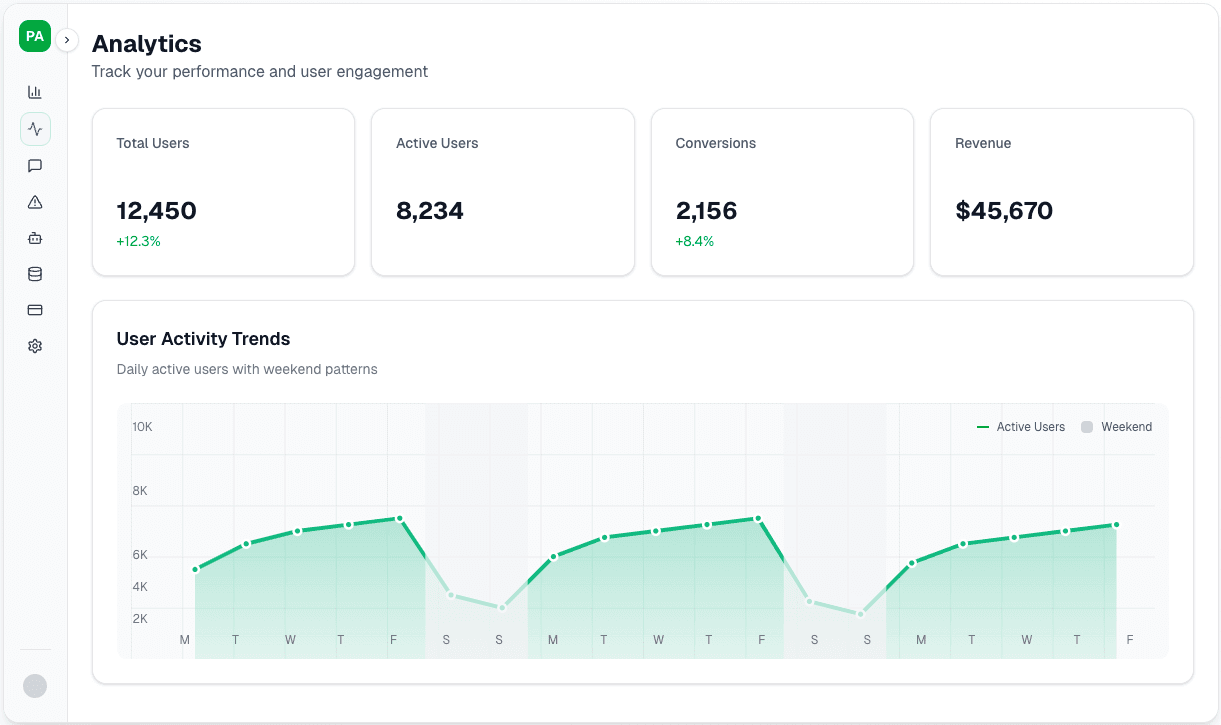Collapse the User Activity Trends section
The width and height of the screenshot is (1221, 725).
tap(203, 339)
